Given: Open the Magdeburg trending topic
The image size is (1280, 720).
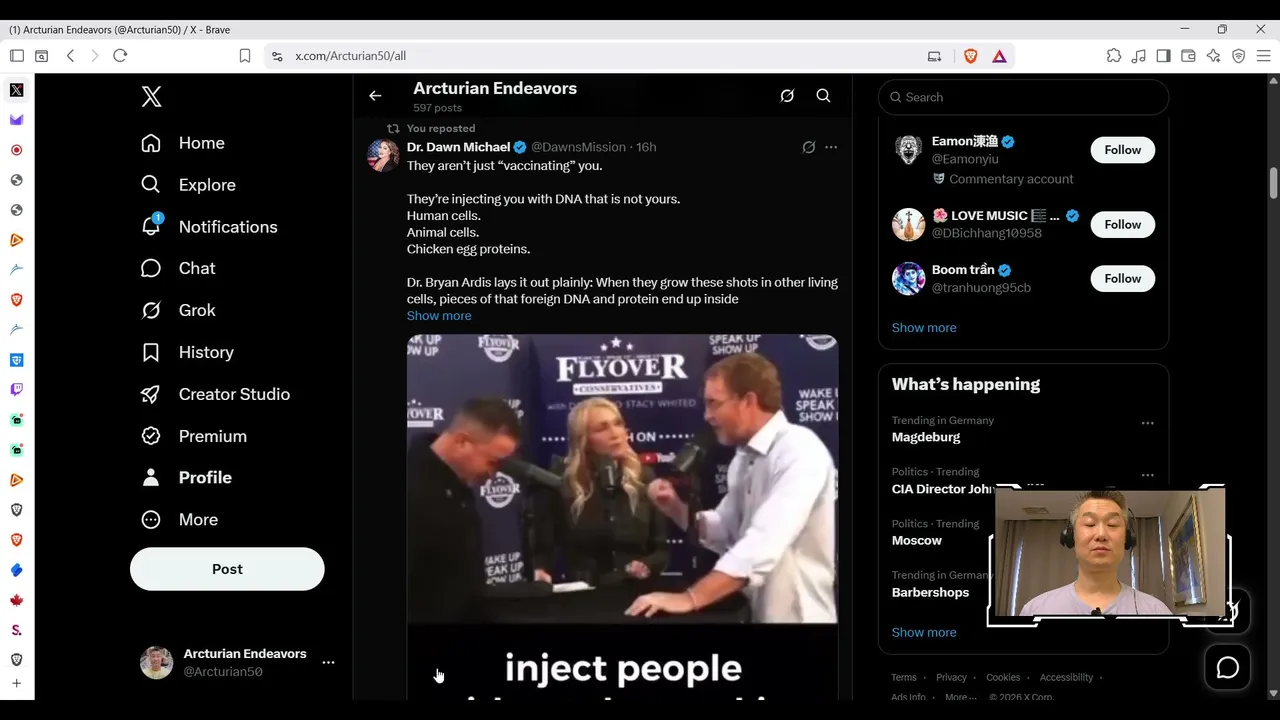Looking at the screenshot, I should (926, 437).
